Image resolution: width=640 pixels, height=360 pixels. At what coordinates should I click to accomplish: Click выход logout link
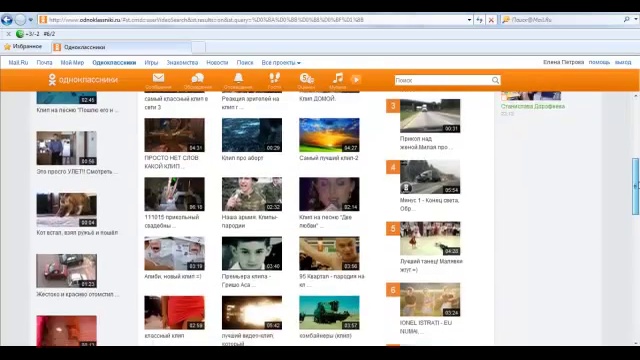coord(623,62)
